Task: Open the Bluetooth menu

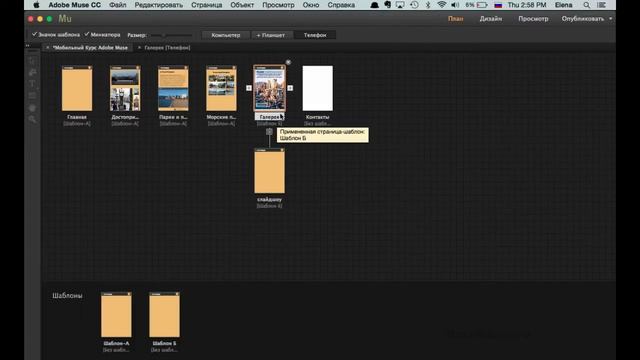Action: (x=428, y=5)
